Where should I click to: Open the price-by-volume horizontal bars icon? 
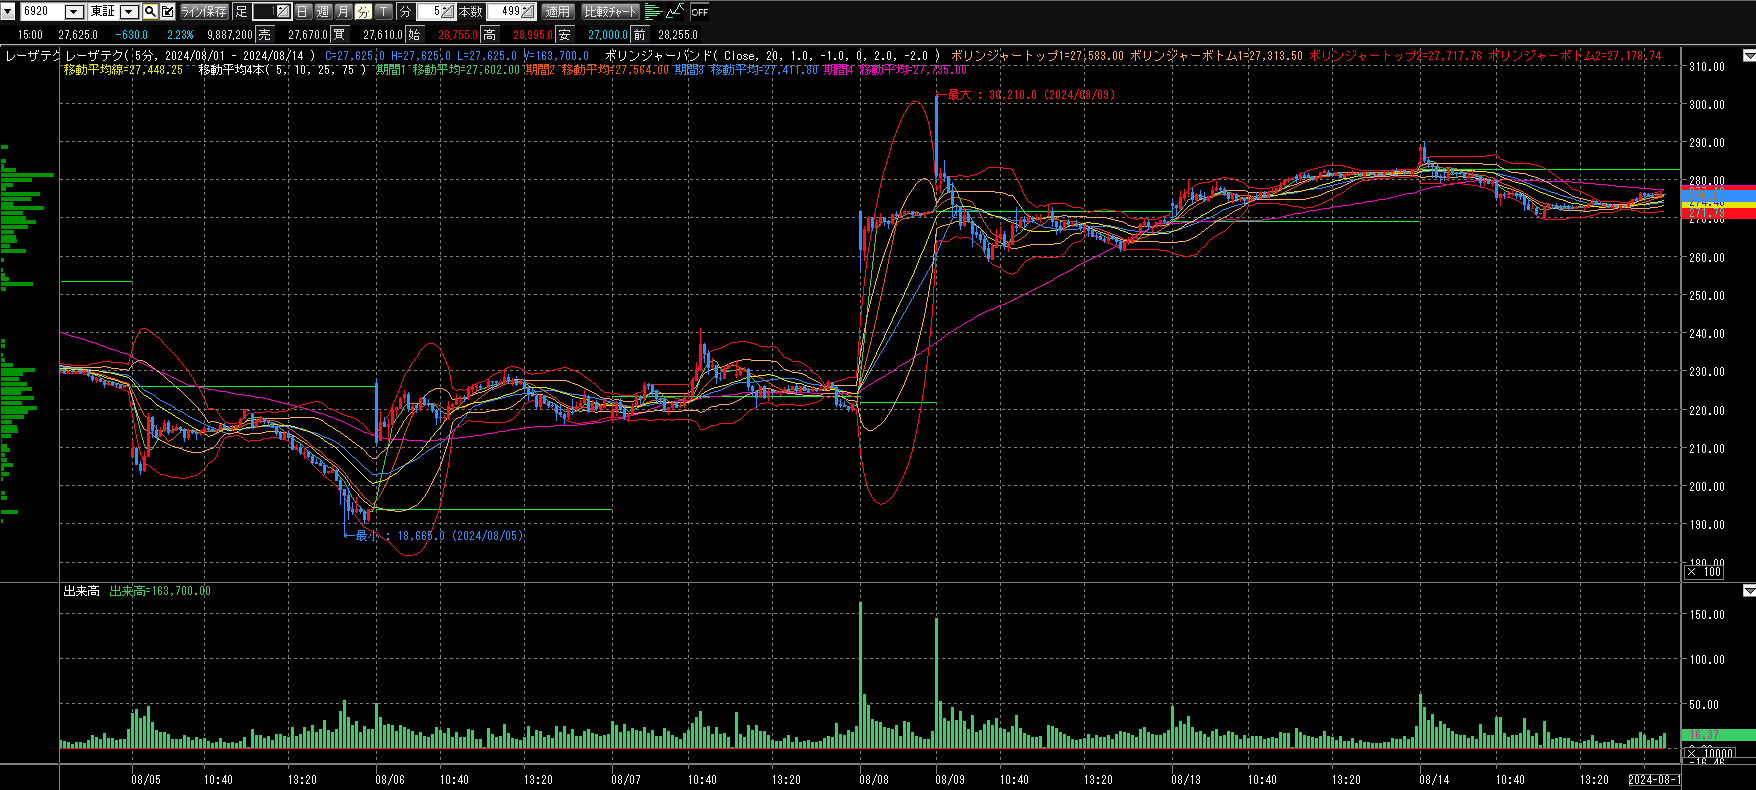click(x=653, y=12)
